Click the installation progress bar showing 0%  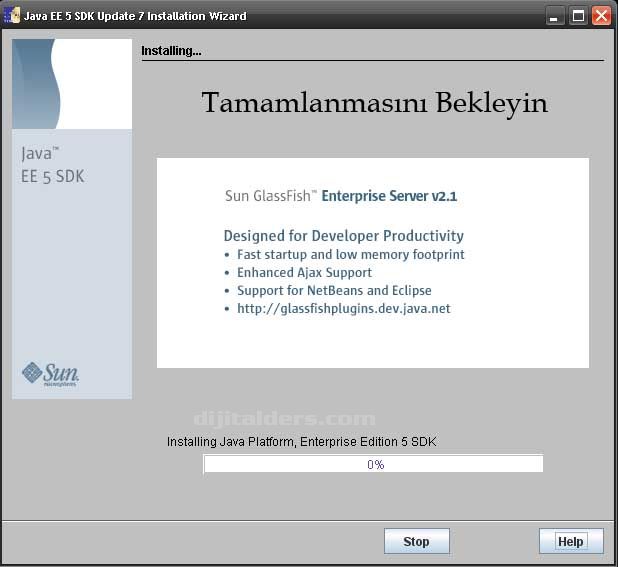coord(373,464)
